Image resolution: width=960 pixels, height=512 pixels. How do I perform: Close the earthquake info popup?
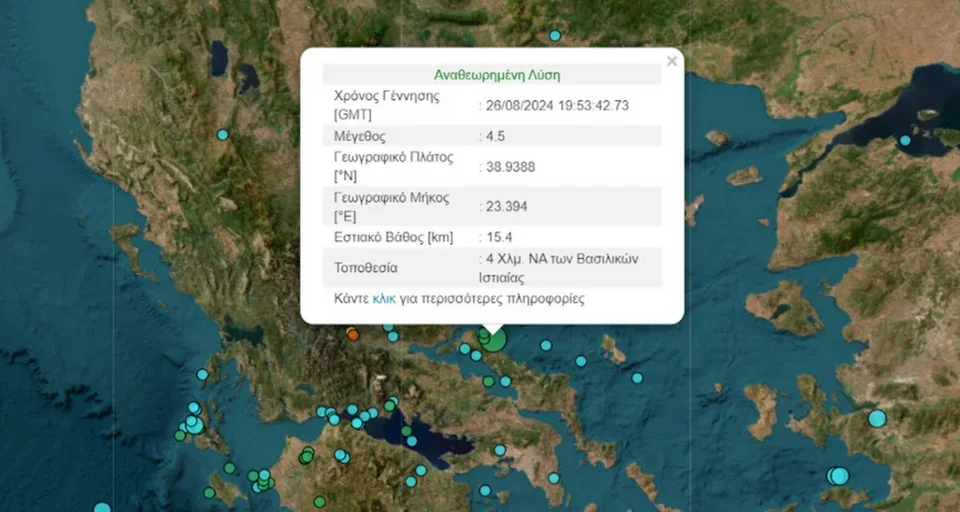click(x=671, y=62)
